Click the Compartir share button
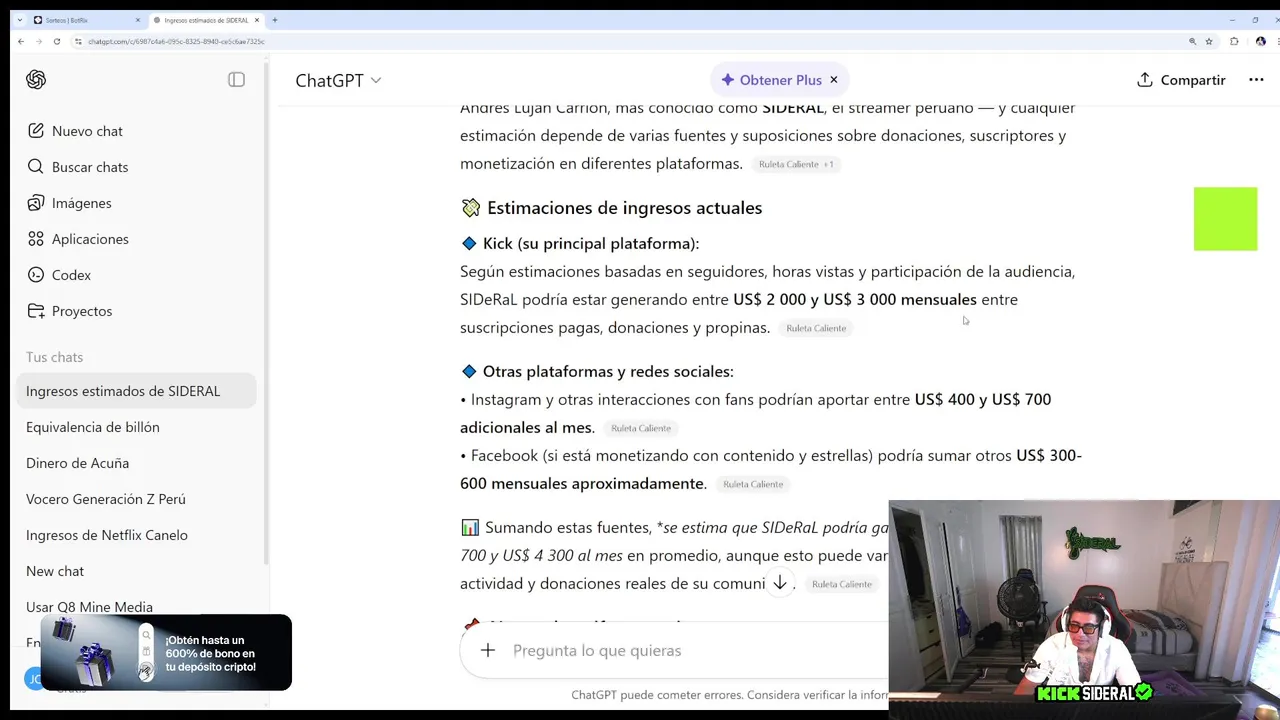 point(1181,80)
